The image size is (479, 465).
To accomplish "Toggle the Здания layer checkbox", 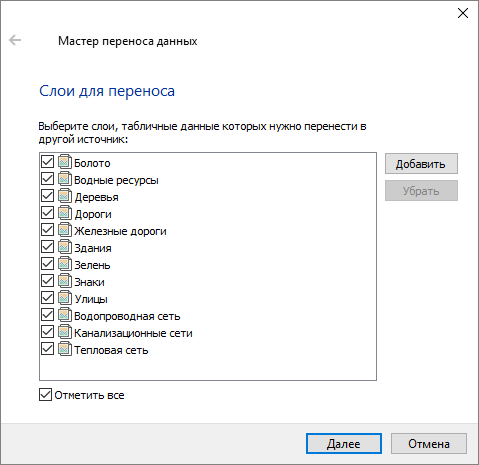I will click(x=47, y=247).
